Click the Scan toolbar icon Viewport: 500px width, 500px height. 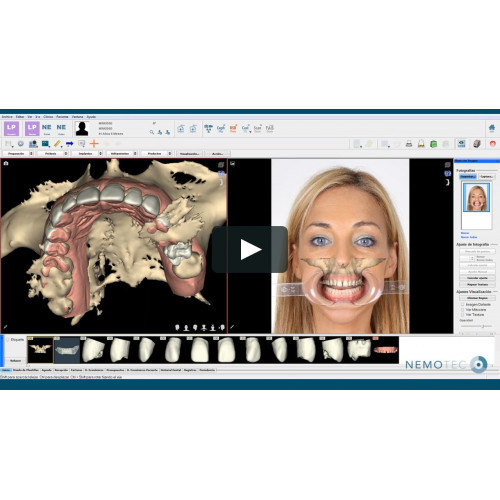[258, 129]
